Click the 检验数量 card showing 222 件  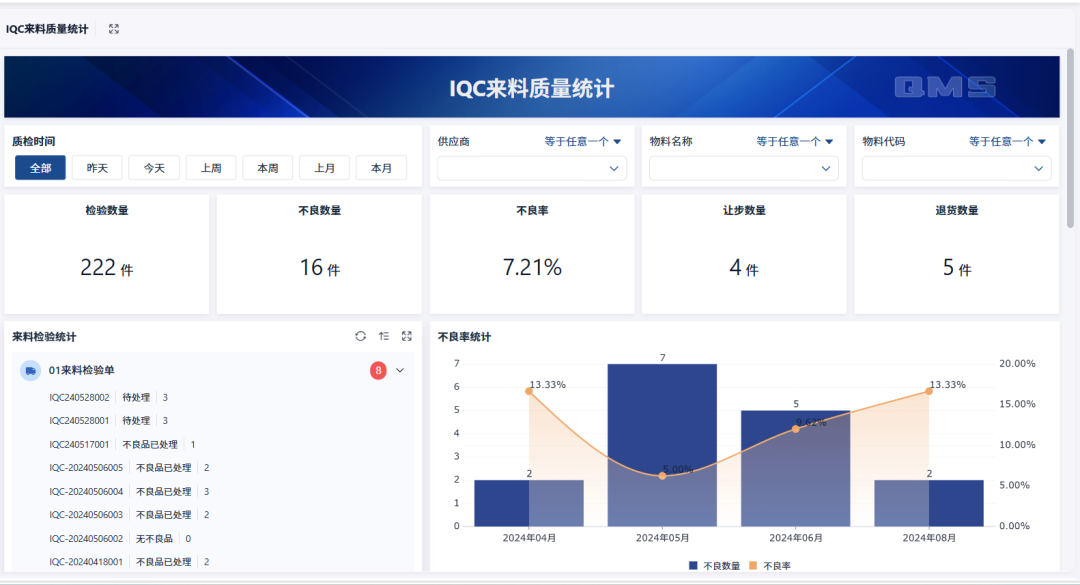point(107,254)
